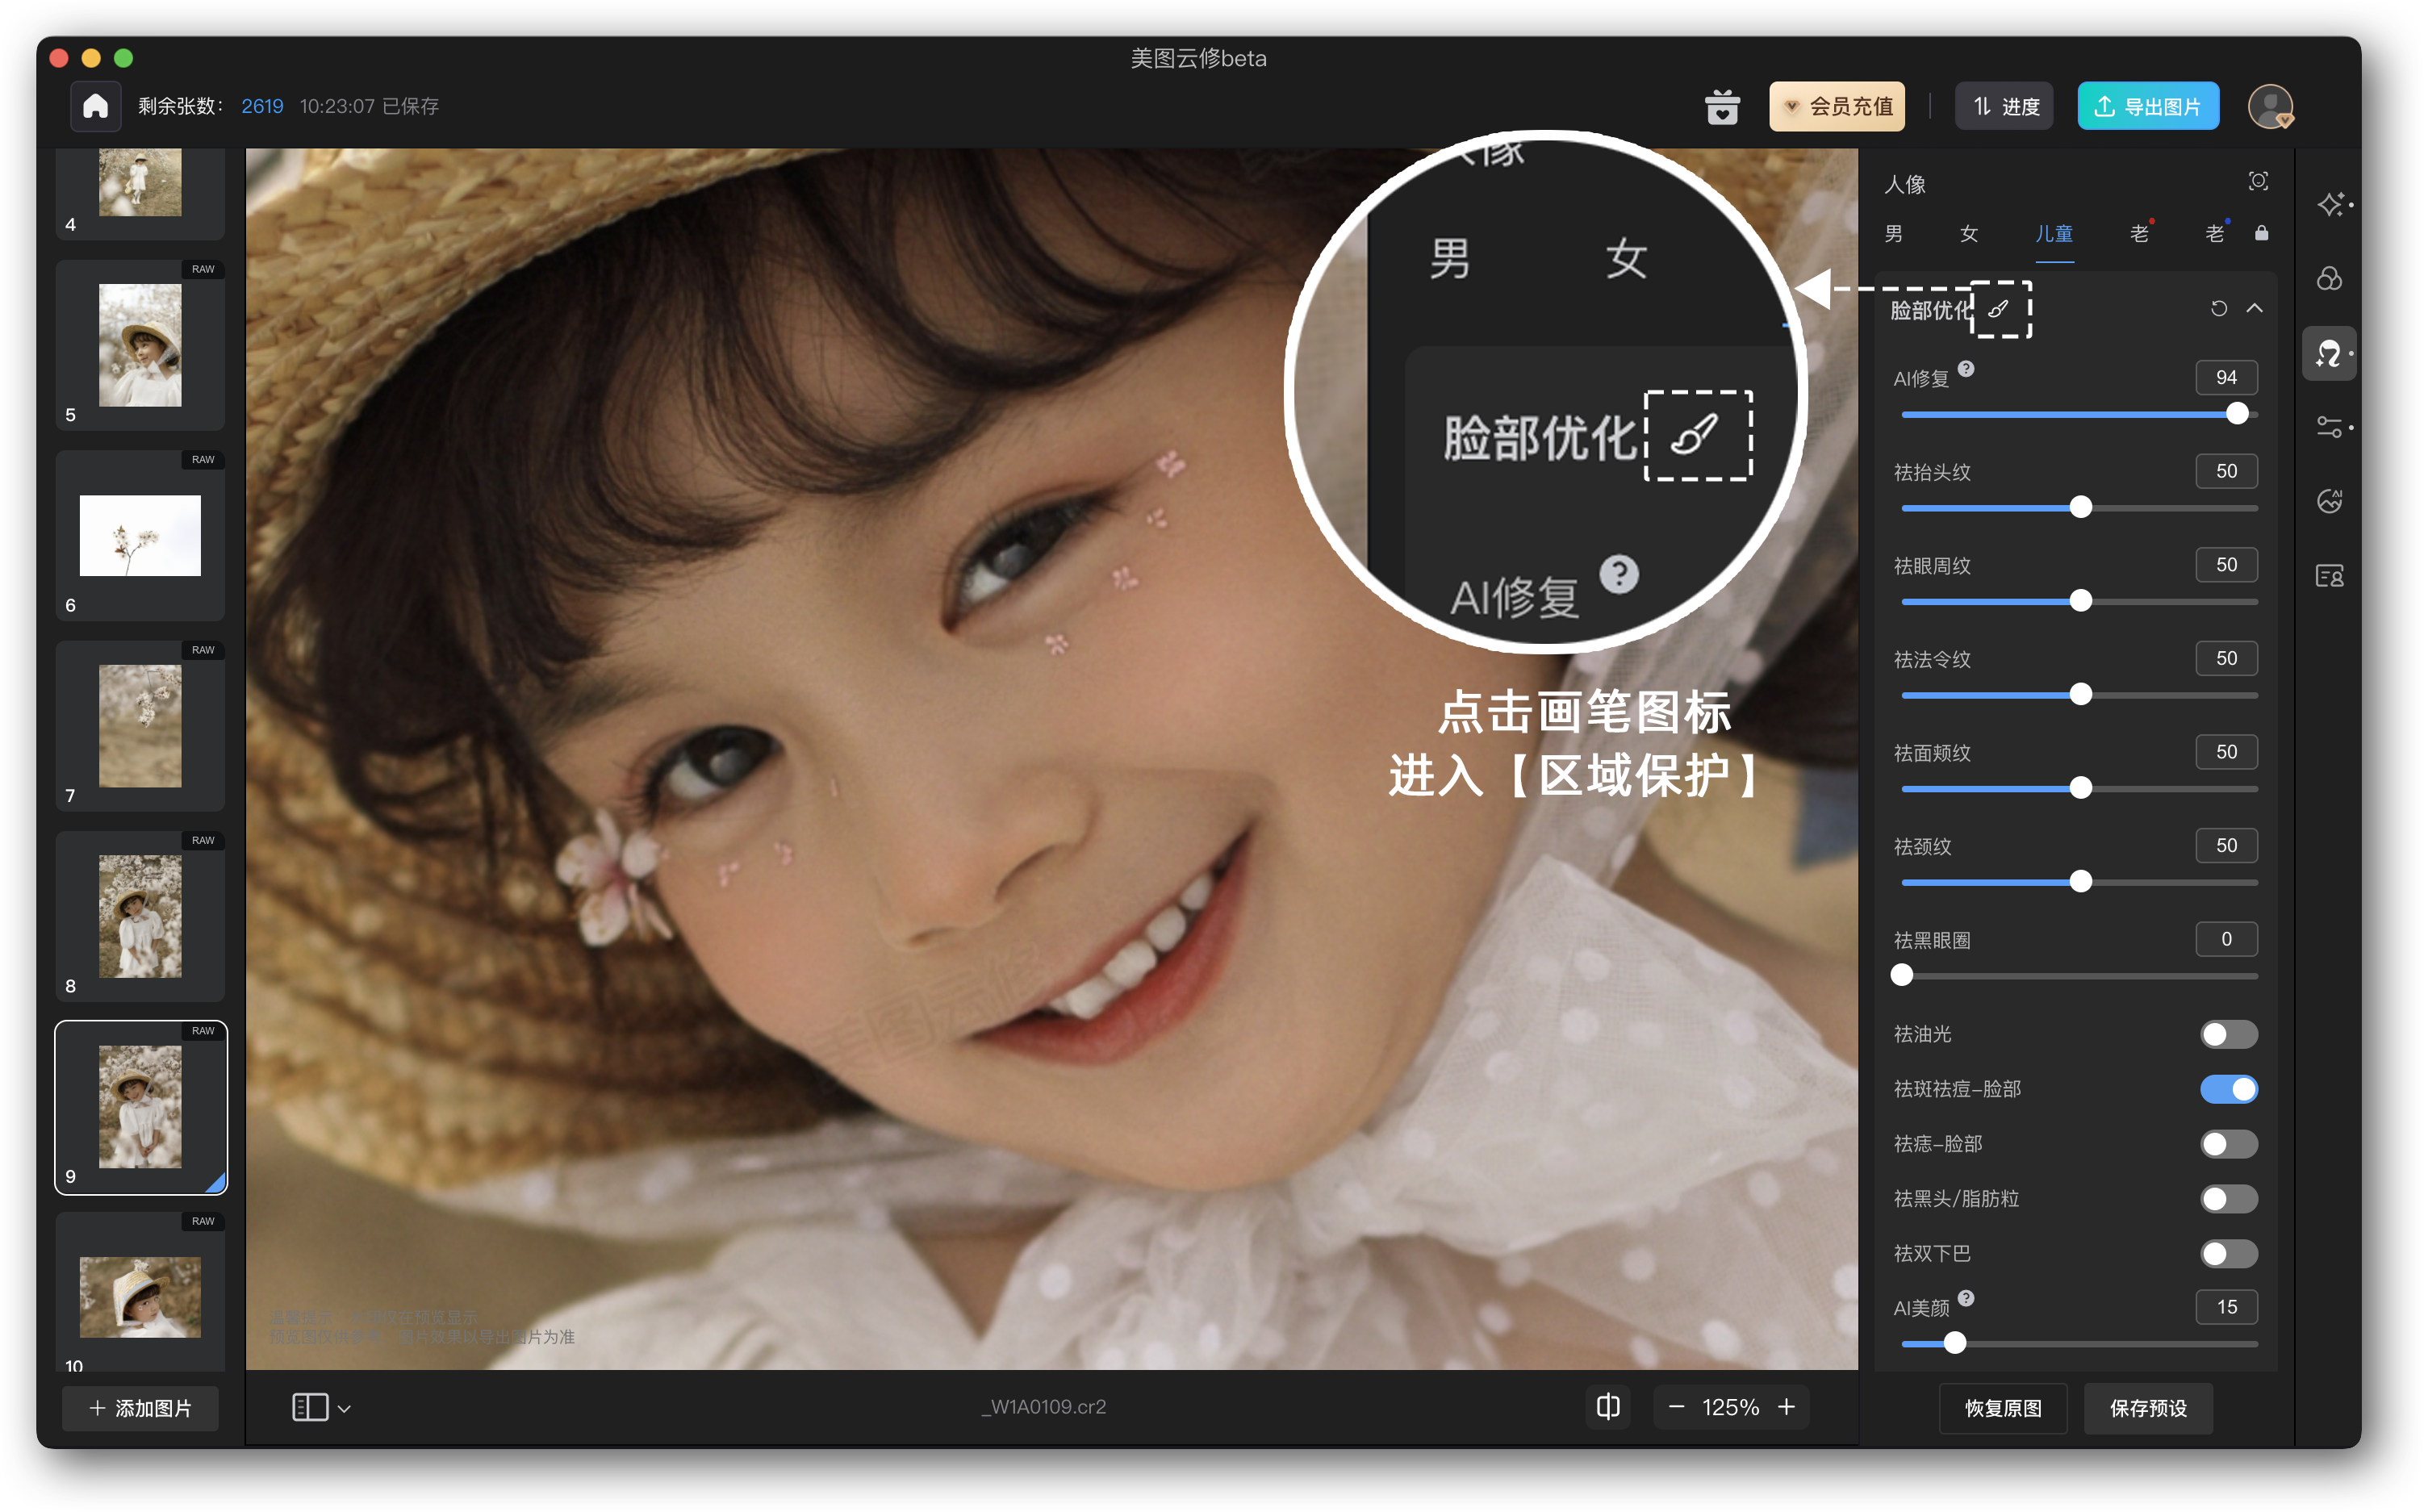
Task: Turn off the 祛斑祛痘-脸部 switch
Action: click(2228, 1089)
